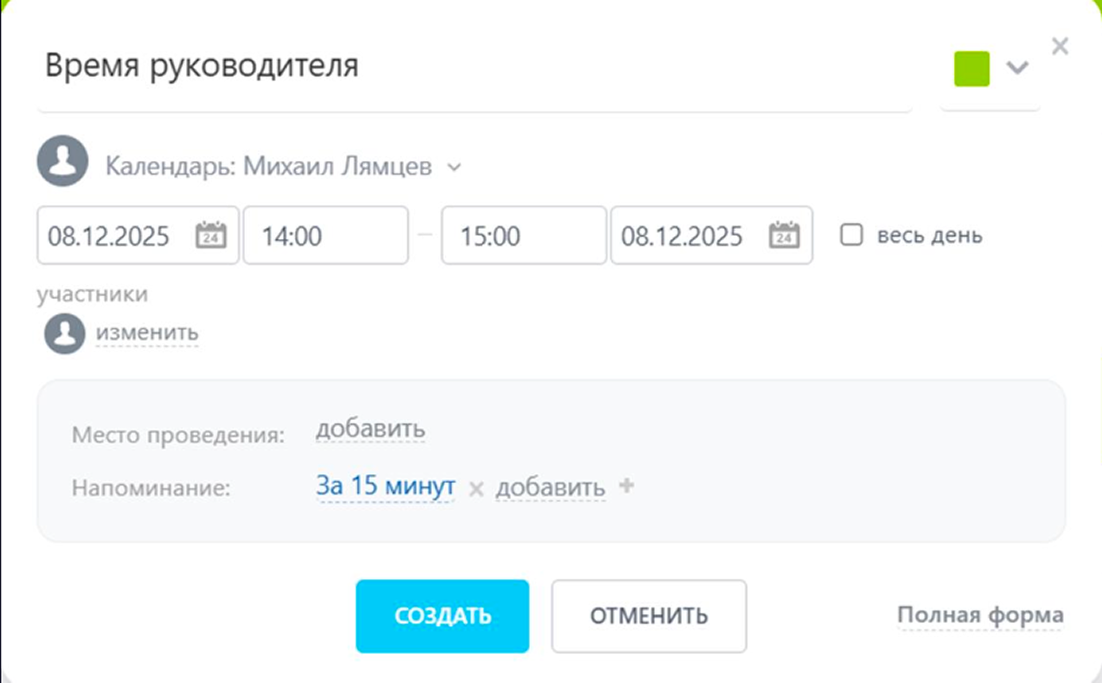Click the СОЗДАТЬ button
This screenshot has width=1102, height=683.
442,616
